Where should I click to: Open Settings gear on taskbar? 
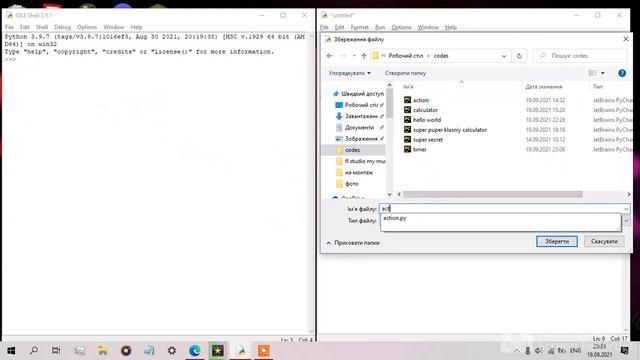[172, 351]
